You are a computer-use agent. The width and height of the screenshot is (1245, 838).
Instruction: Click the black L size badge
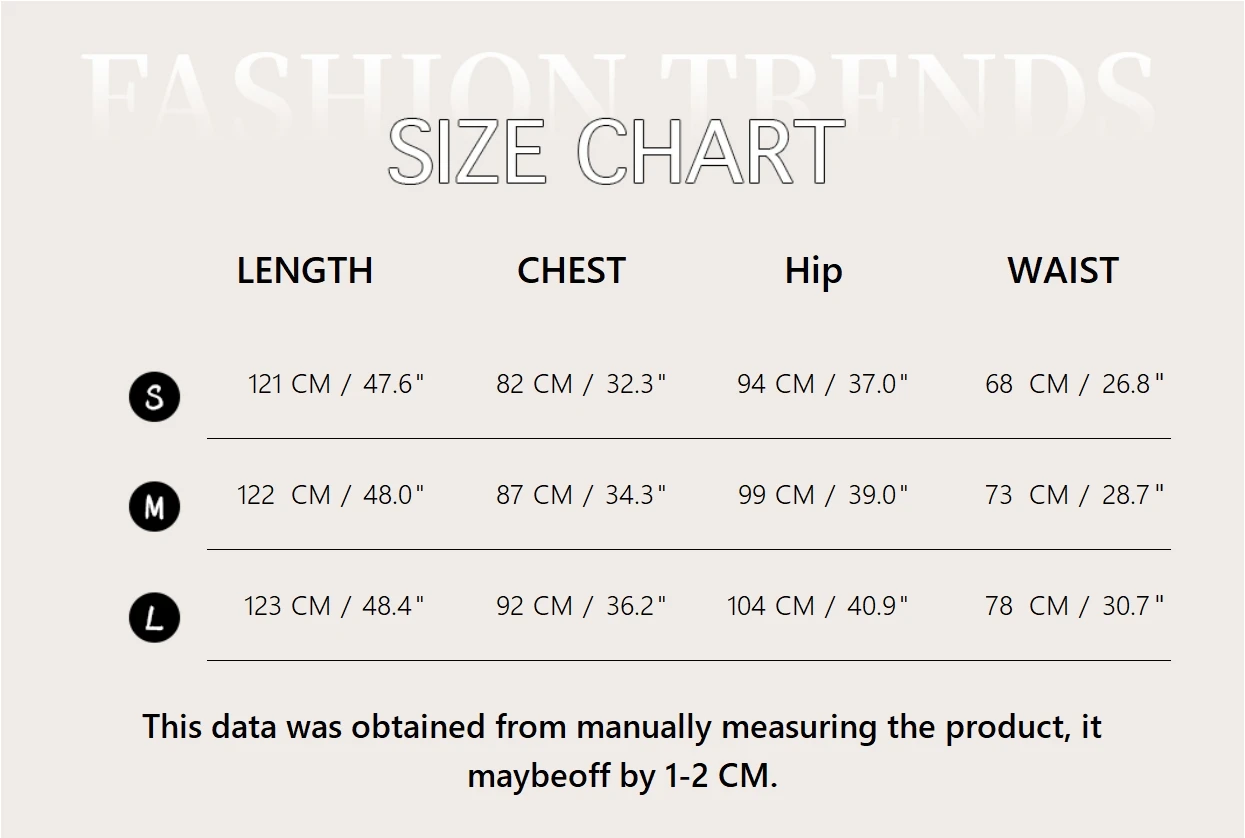pyautogui.click(x=154, y=617)
